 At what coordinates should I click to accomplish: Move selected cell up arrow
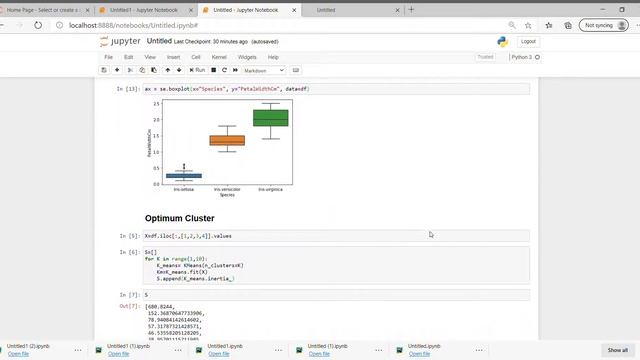(x=168, y=70)
